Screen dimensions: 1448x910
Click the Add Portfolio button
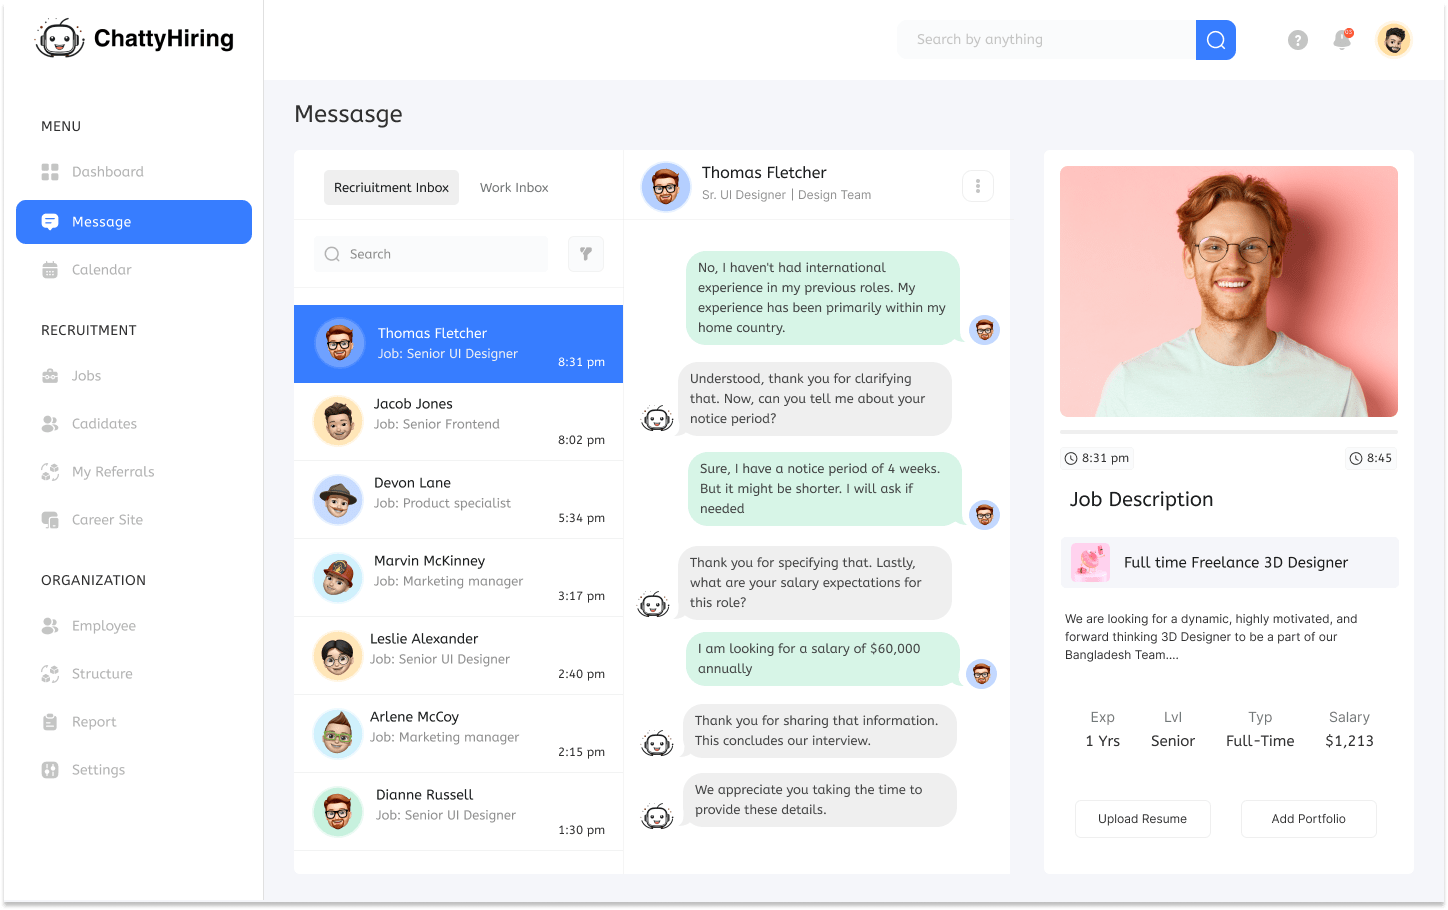[1308, 818]
